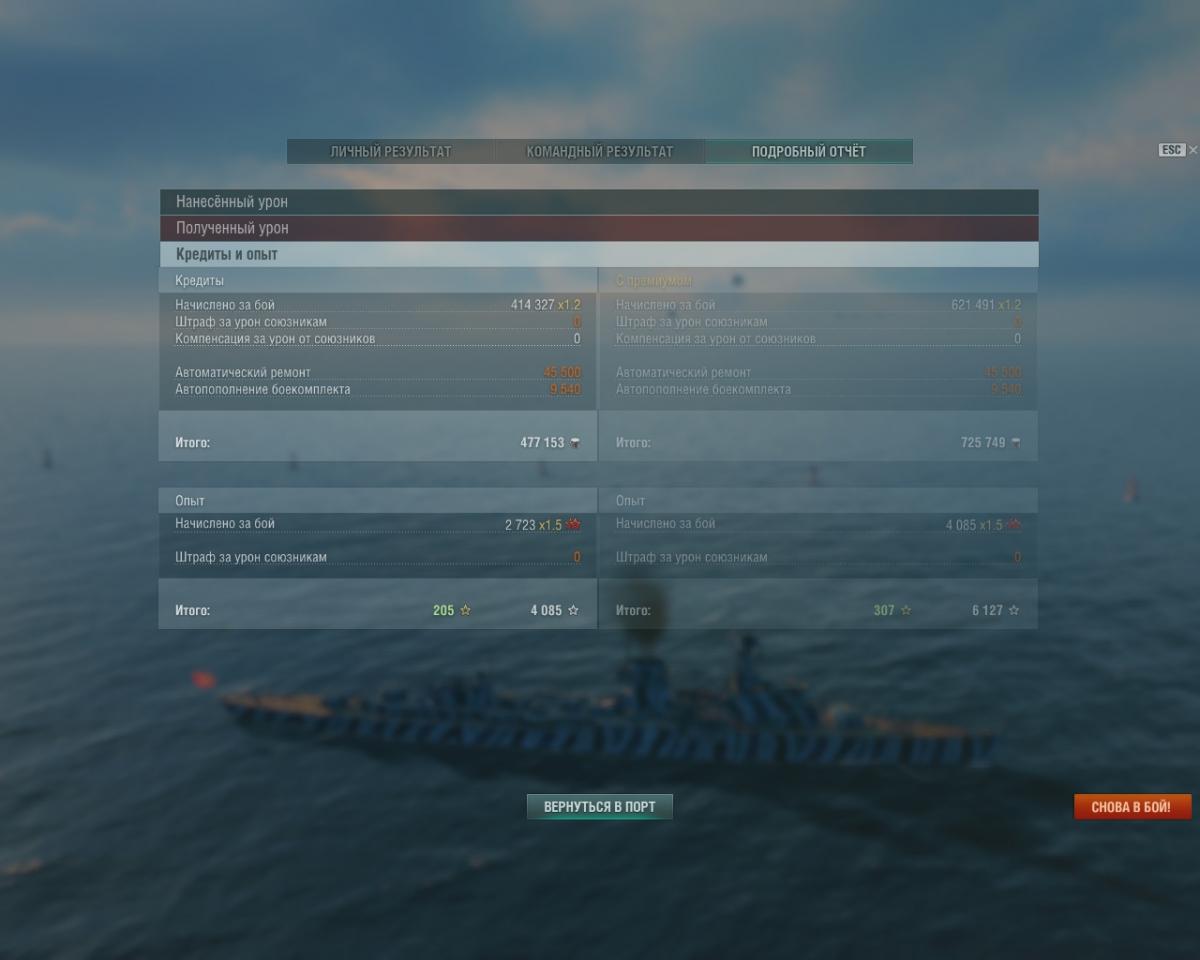This screenshot has width=1200, height=960.
Task: Close the report with the X icon
Action: 1193,150
